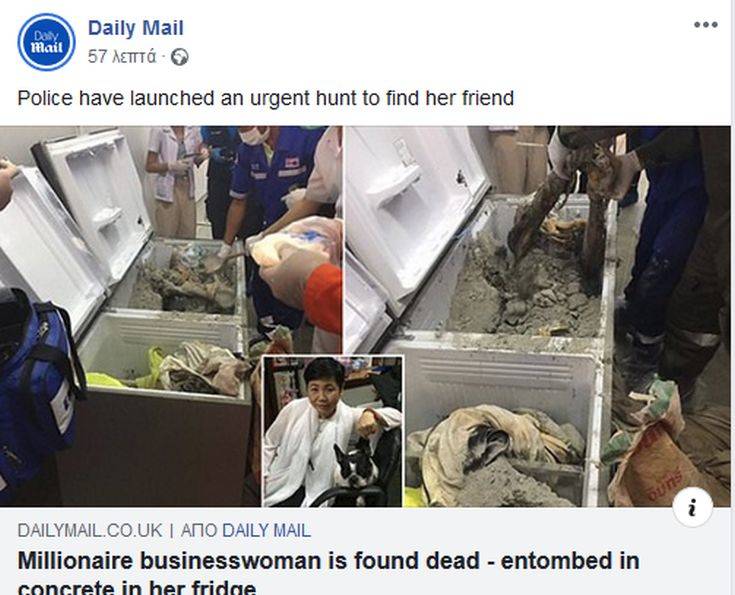This screenshot has width=735, height=595.
Task: Click the "ΑΠΟ" label in link preview
Action: (198, 531)
